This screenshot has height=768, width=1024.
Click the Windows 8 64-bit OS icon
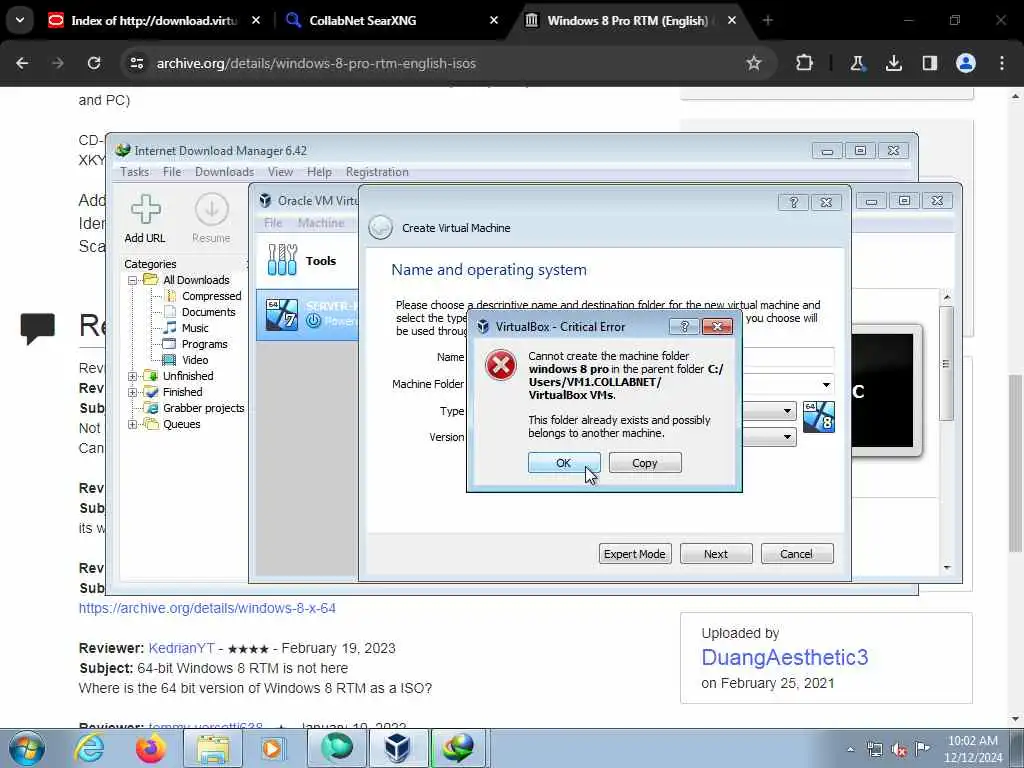818,417
